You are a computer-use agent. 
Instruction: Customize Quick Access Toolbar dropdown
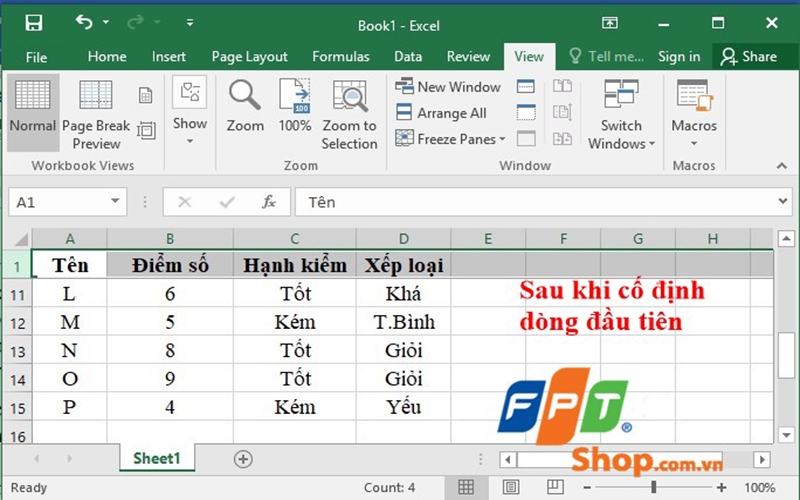click(190, 22)
